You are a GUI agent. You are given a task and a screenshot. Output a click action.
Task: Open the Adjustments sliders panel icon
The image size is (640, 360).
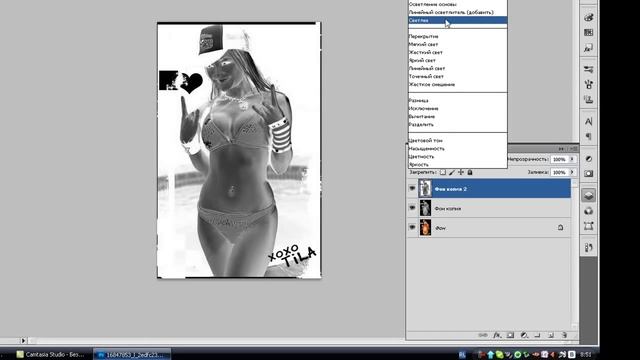tap(588, 69)
